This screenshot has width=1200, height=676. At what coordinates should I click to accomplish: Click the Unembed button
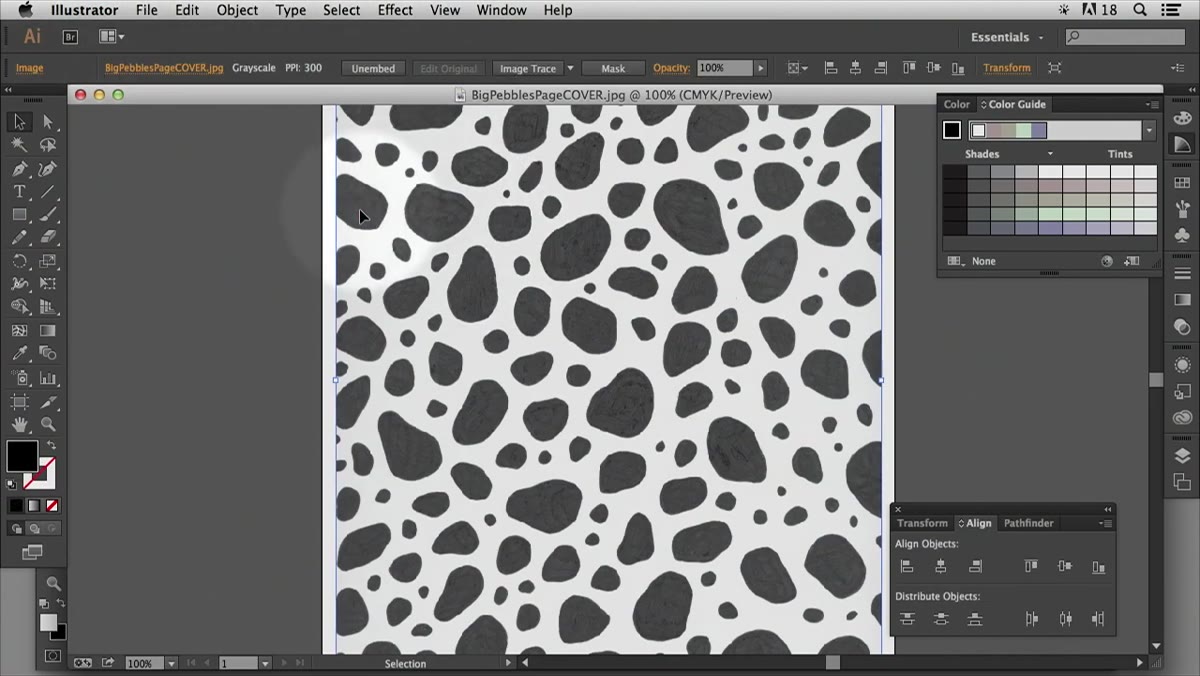pyautogui.click(x=373, y=68)
